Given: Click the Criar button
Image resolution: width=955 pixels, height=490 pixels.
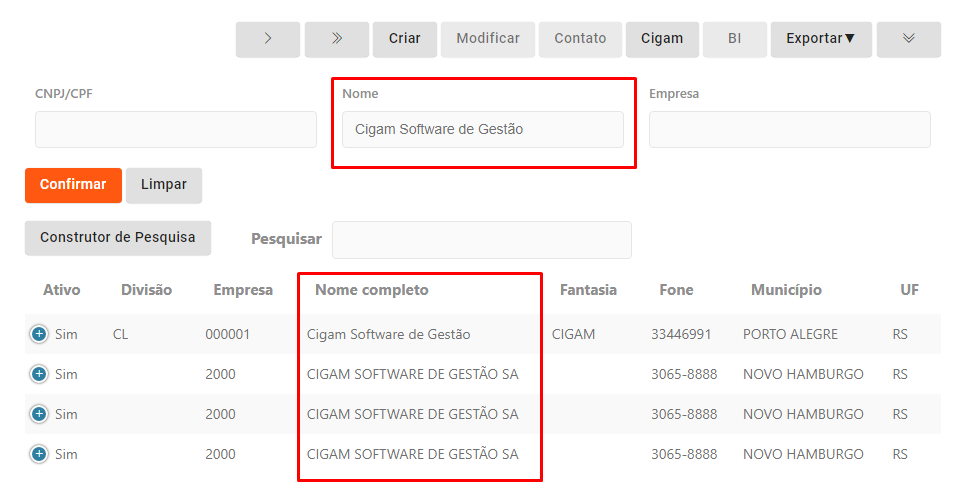Looking at the screenshot, I should [405, 39].
